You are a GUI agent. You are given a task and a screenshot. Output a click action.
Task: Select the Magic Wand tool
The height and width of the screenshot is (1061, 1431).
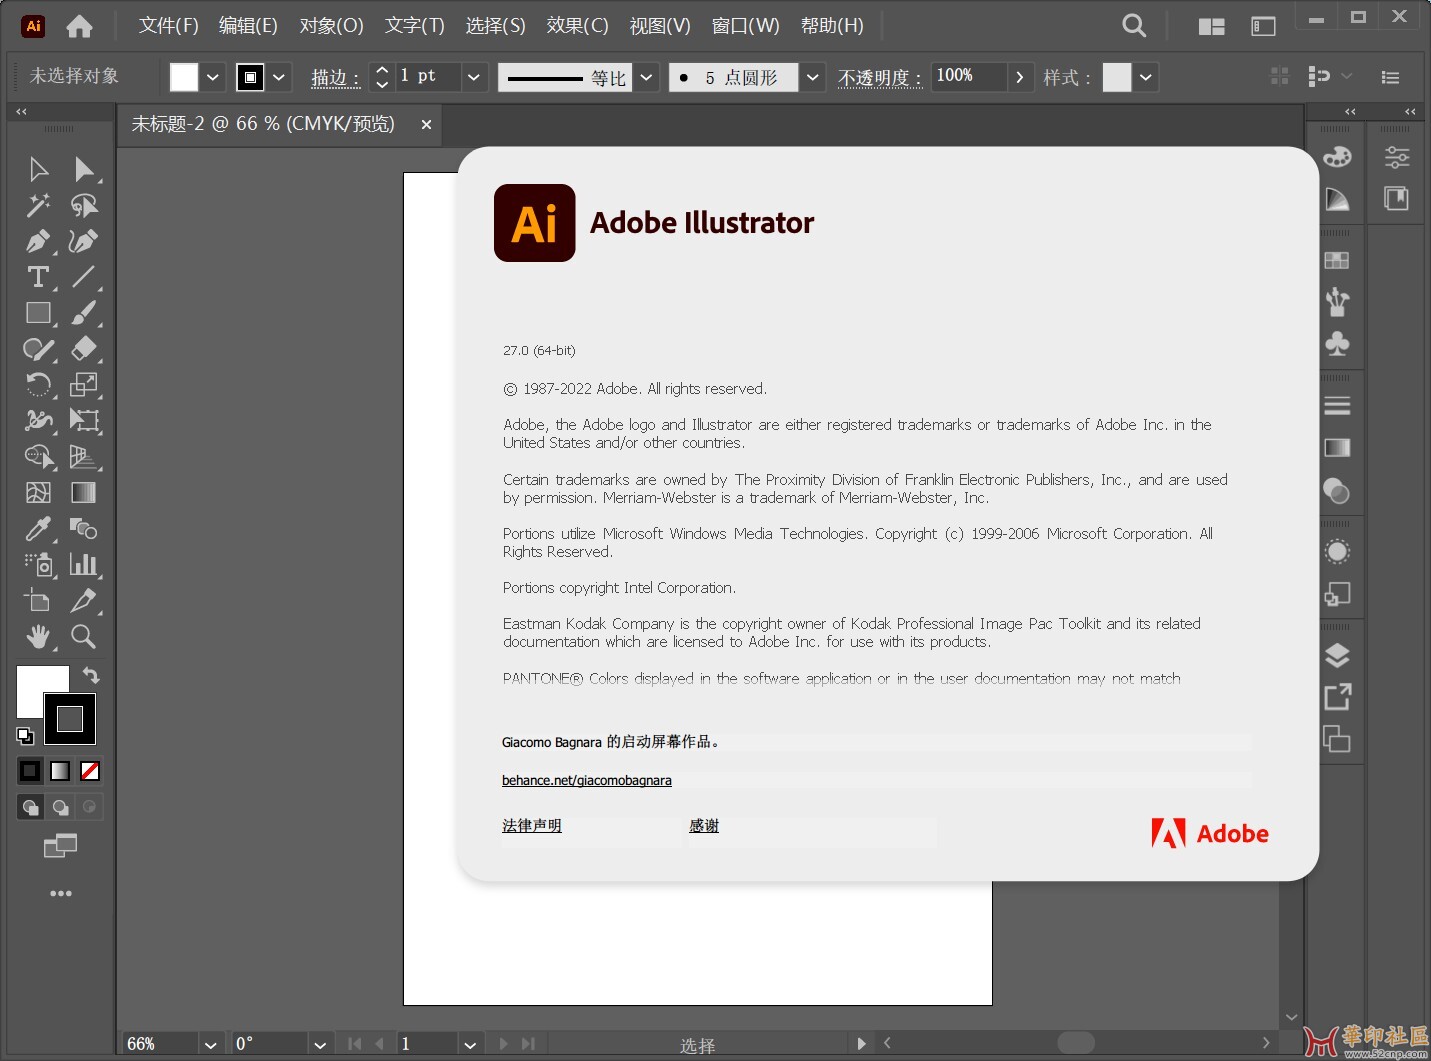click(x=38, y=206)
